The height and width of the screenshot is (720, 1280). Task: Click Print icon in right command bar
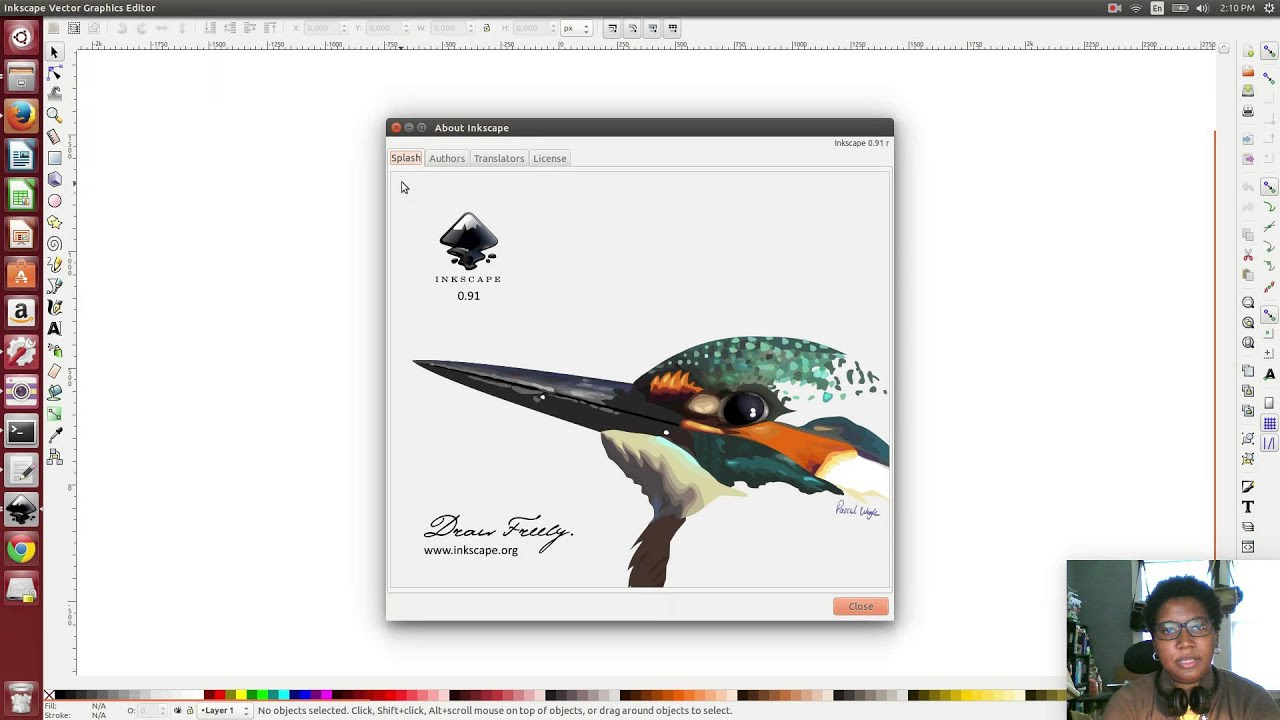click(x=1248, y=111)
